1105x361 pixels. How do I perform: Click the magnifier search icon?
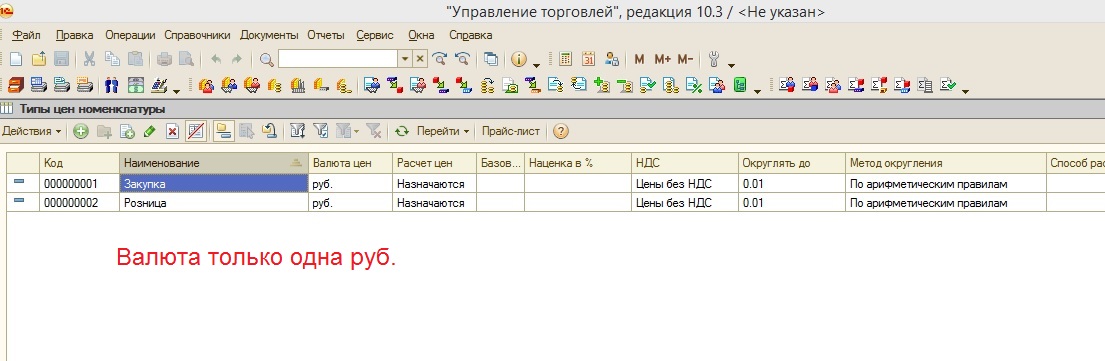point(267,59)
